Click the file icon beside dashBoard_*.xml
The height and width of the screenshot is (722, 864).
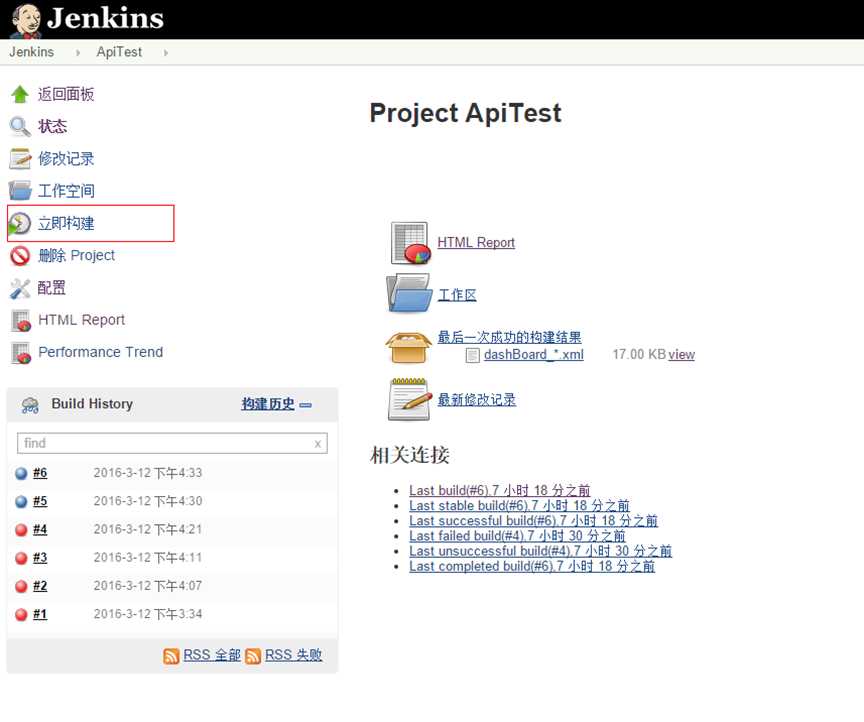(x=472, y=355)
